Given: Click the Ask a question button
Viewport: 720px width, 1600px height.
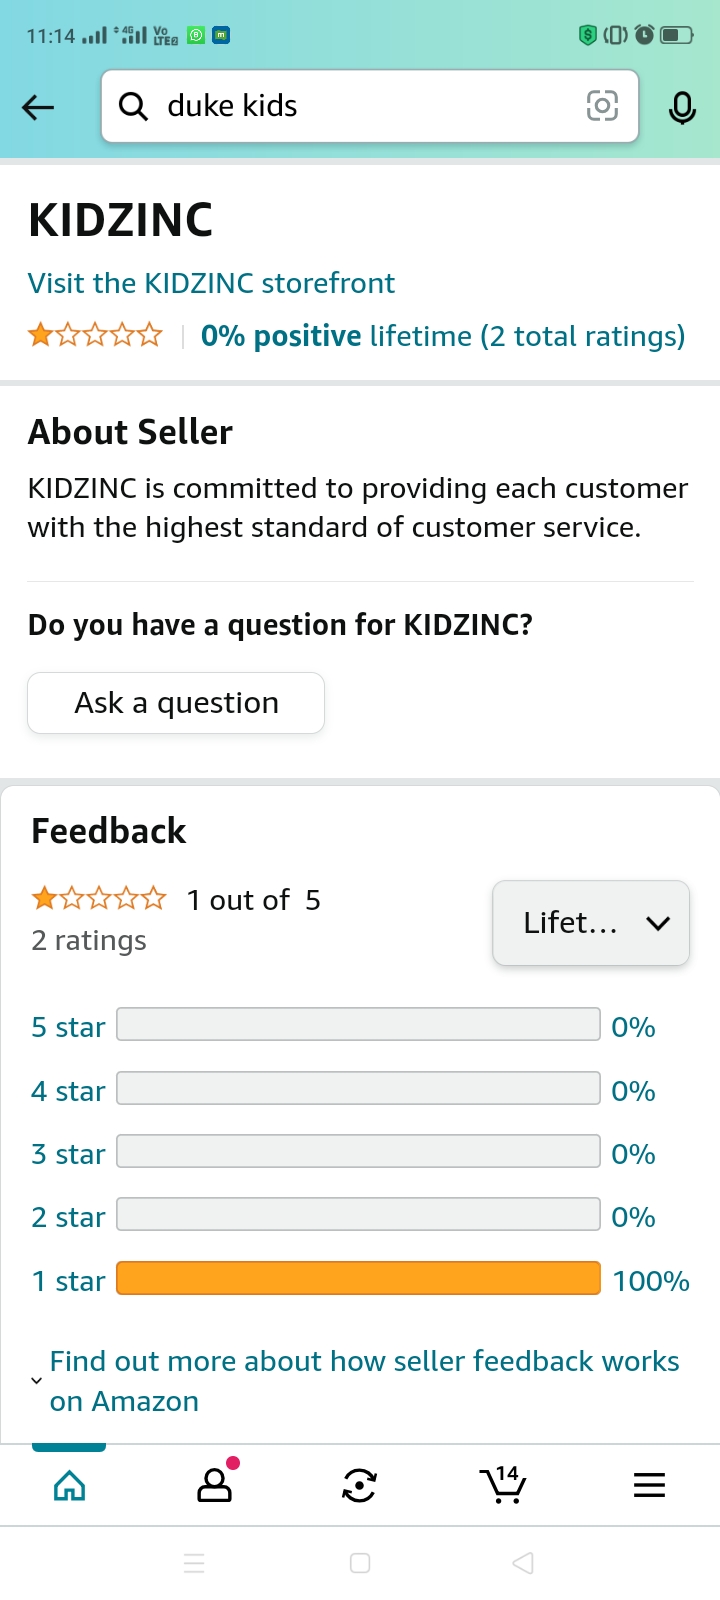Looking at the screenshot, I should 176,703.
